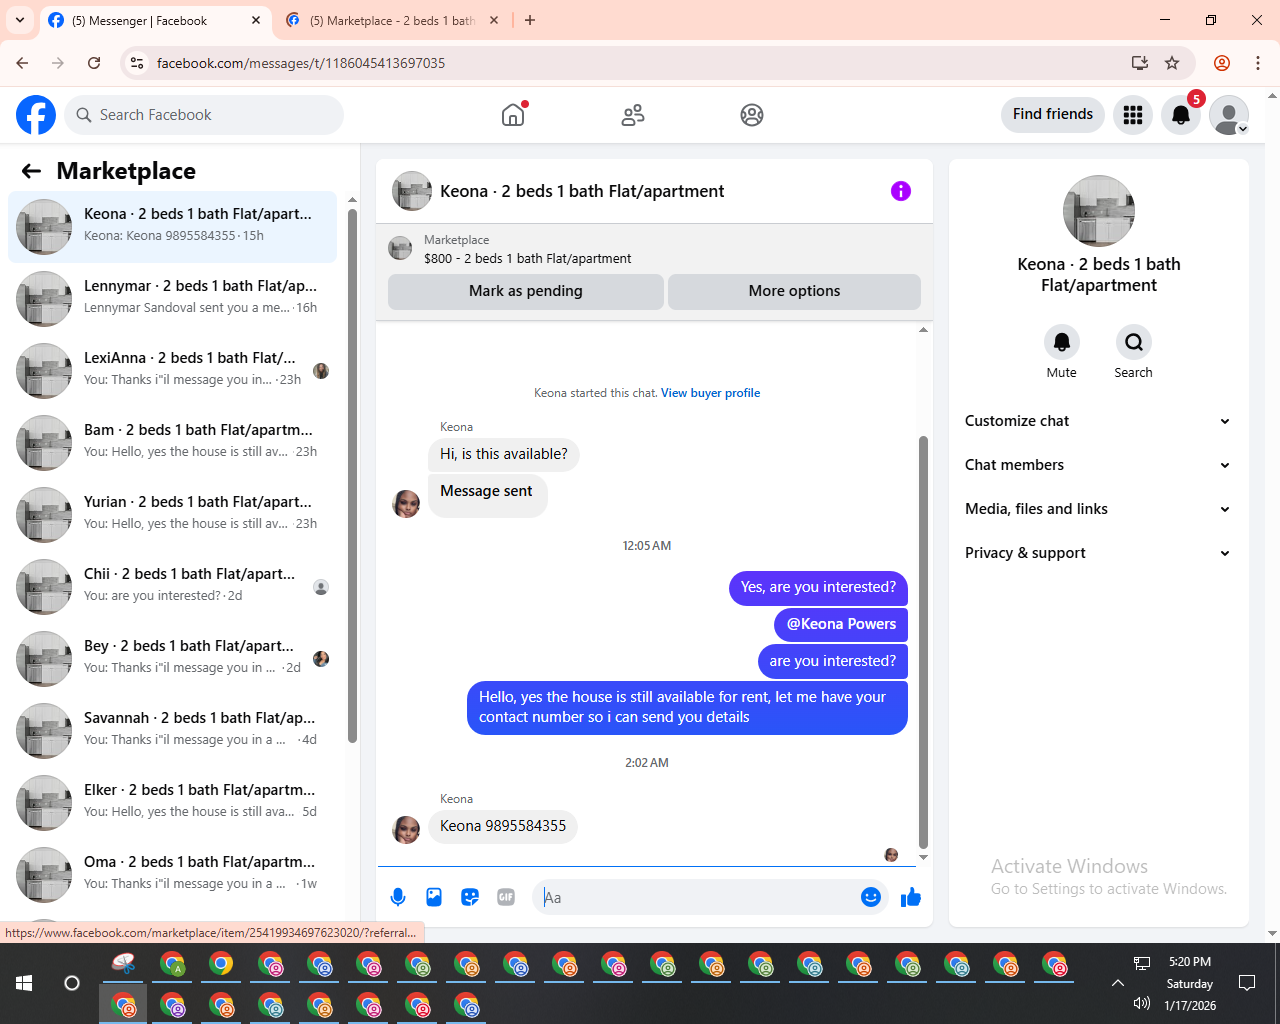Open the Windows notification center icon

click(1247, 983)
